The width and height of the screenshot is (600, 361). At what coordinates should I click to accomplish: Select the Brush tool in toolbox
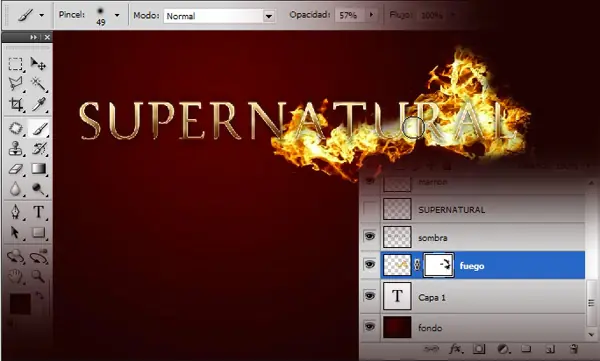click(x=38, y=128)
